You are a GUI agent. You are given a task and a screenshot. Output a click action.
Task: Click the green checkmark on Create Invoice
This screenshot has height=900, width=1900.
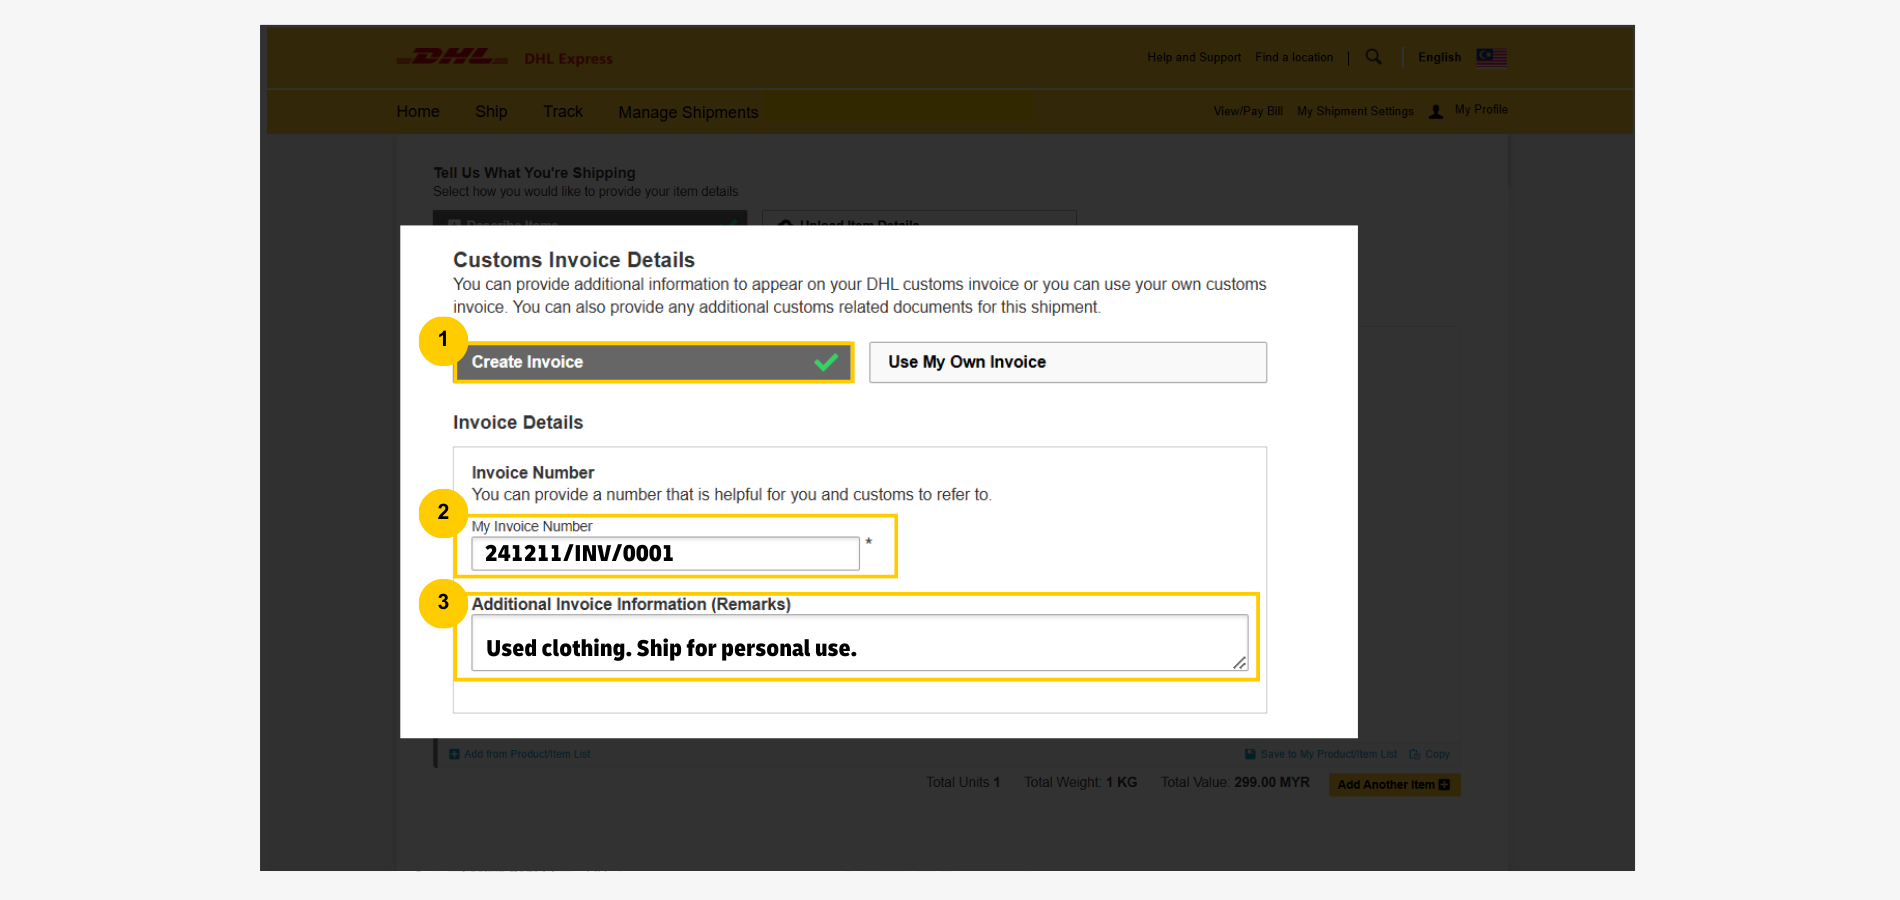826,362
